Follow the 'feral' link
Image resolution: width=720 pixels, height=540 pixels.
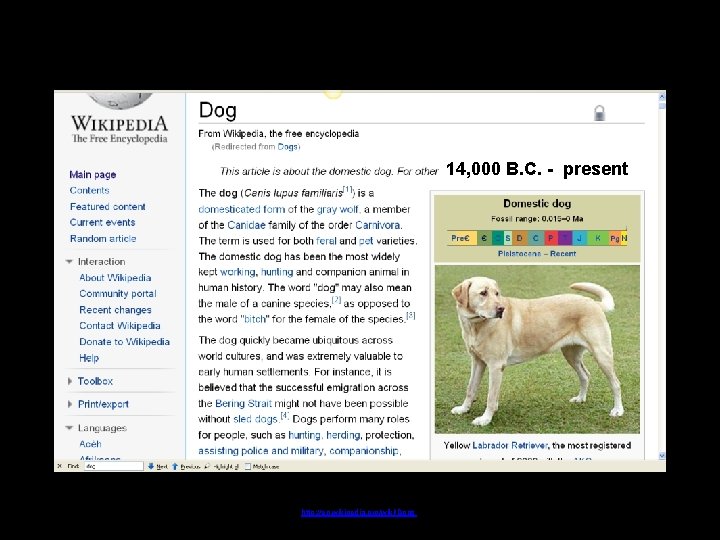tap(326, 241)
